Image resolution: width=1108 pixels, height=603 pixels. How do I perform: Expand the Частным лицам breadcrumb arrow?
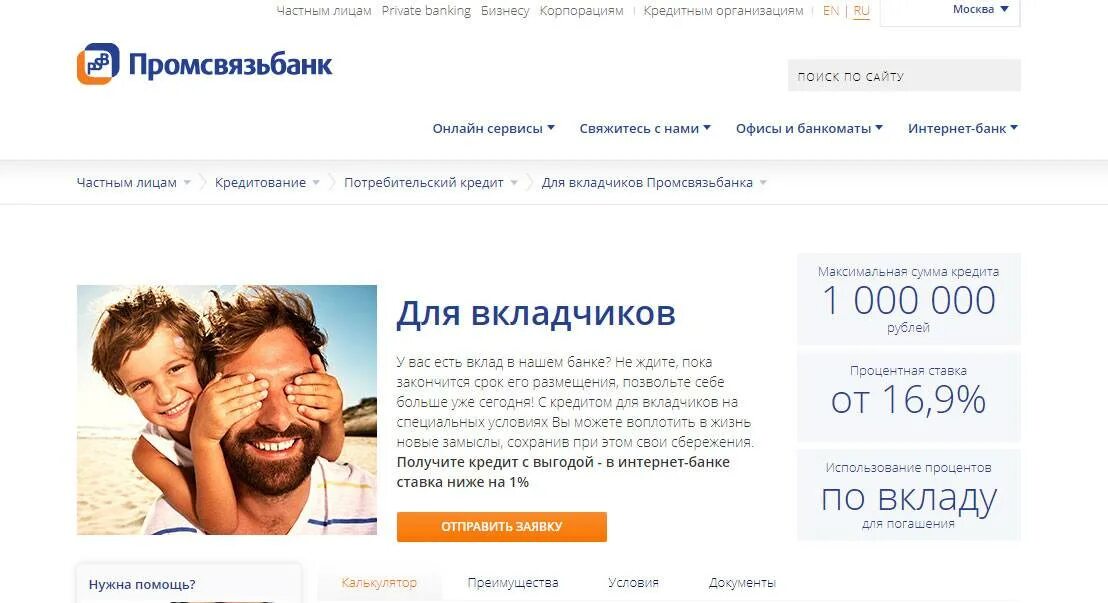(x=187, y=183)
